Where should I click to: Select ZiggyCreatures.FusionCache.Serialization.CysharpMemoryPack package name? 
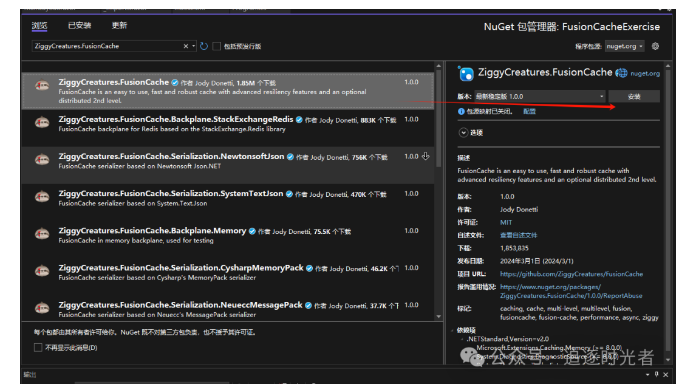click(181, 268)
